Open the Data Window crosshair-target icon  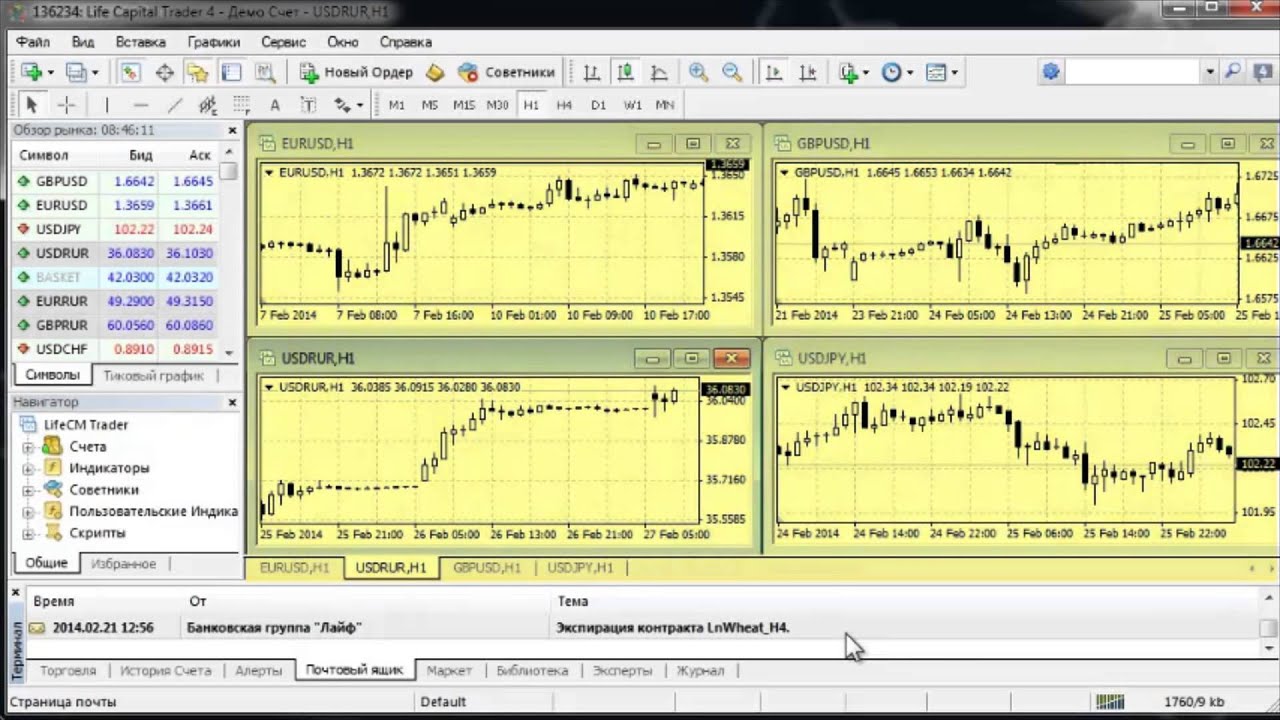(x=164, y=72)
